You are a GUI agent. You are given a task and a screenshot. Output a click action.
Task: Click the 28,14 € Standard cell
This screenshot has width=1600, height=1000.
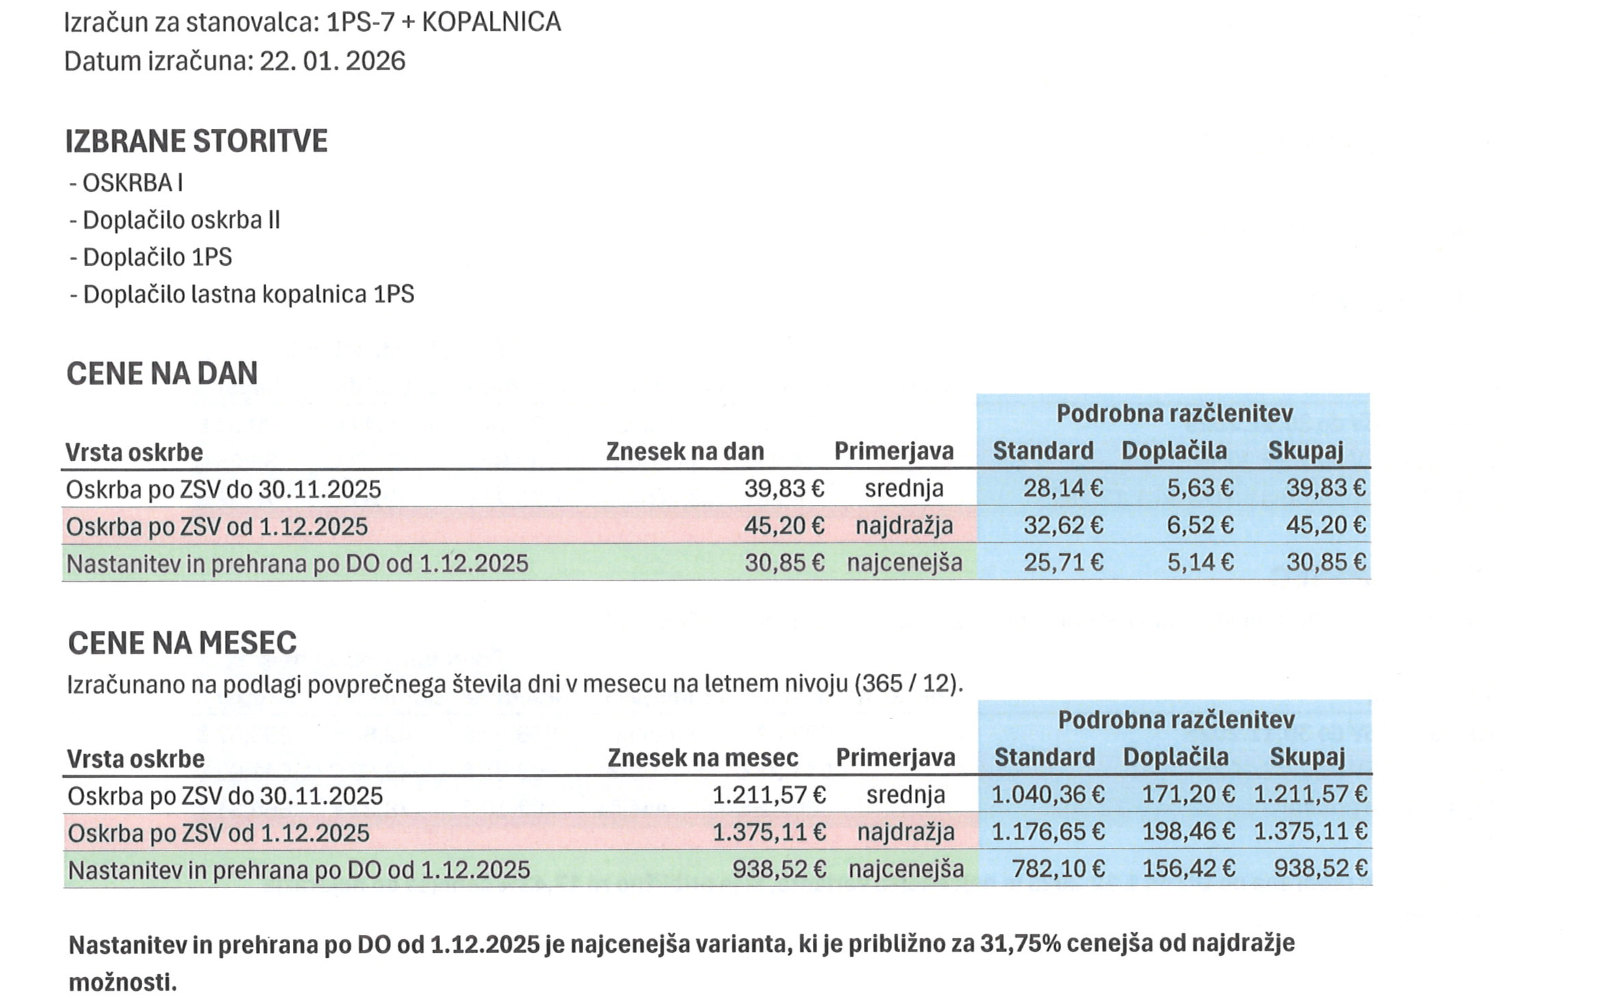click(1063, 488)
